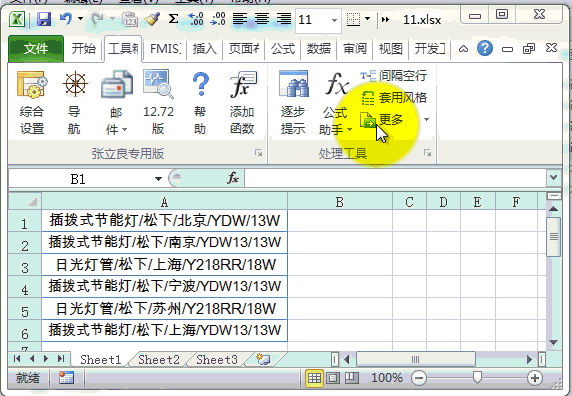Open the borders dropdown arrow

(367, 19)
